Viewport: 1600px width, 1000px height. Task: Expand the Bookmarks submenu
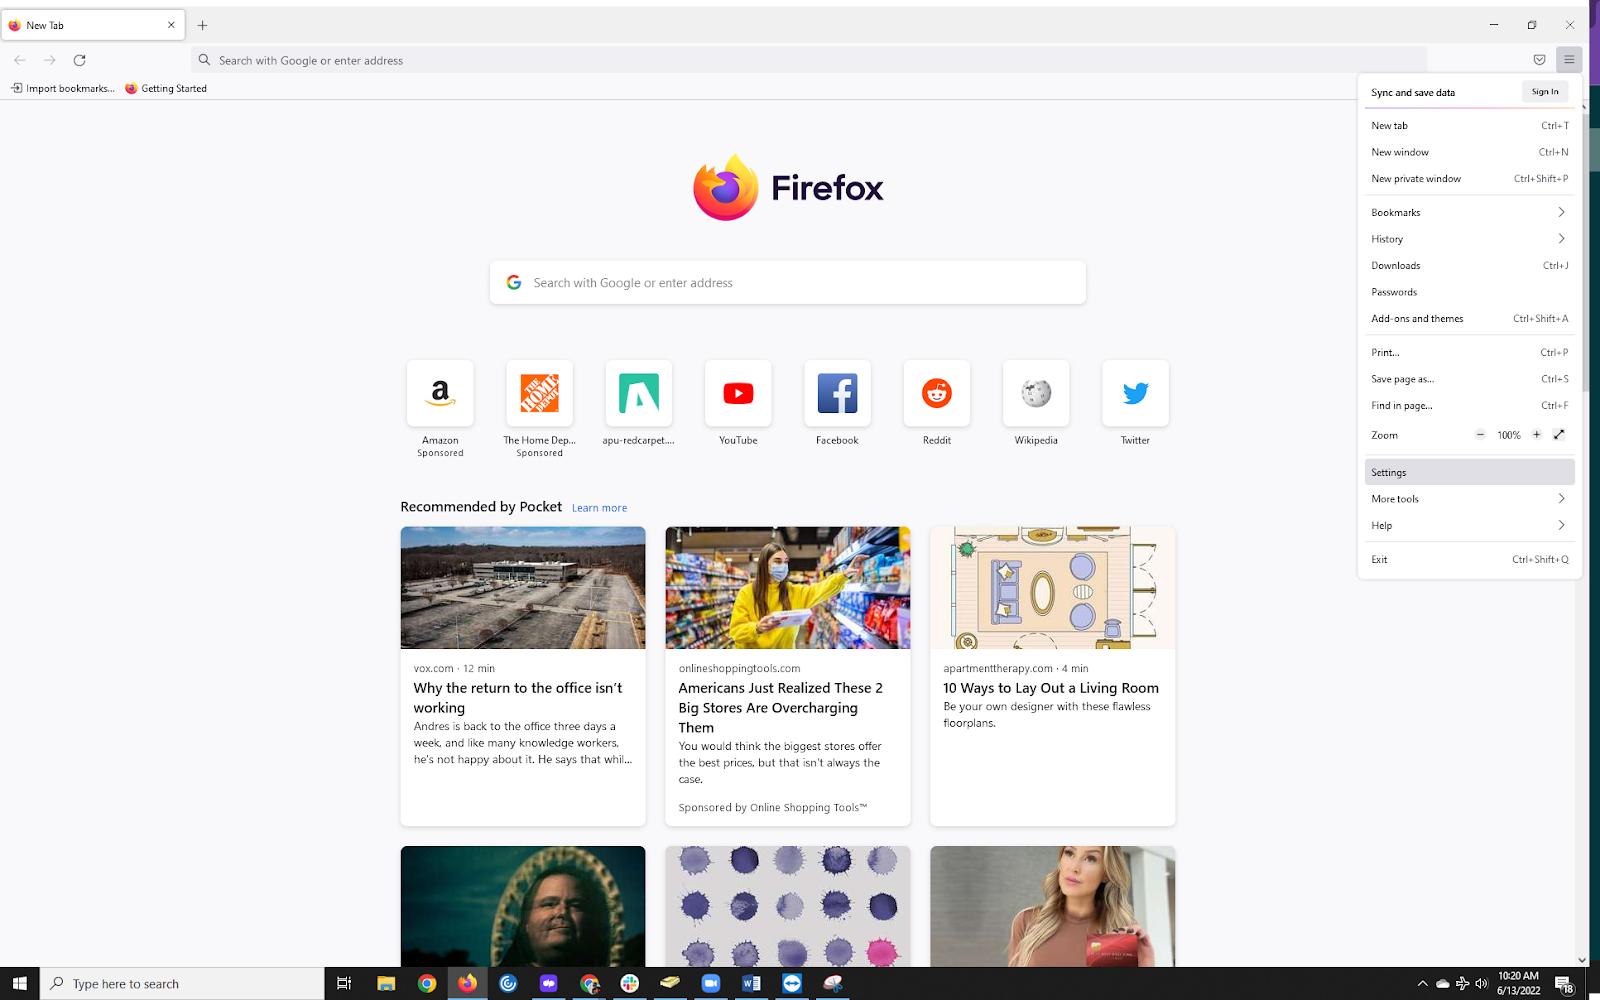tap(1469, 212)
